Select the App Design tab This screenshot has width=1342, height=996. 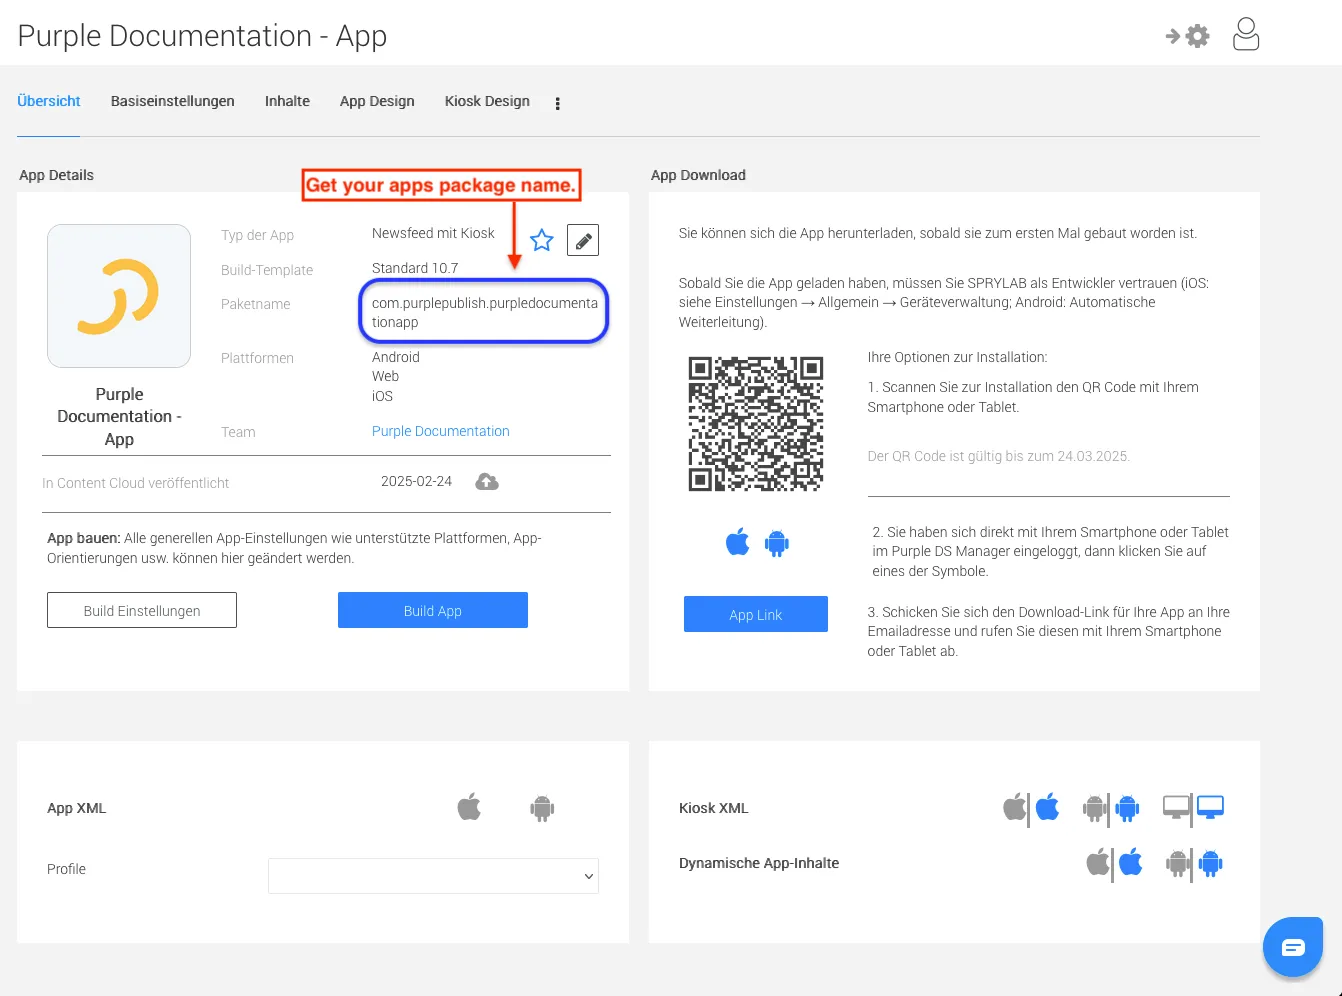pos(377,101)
